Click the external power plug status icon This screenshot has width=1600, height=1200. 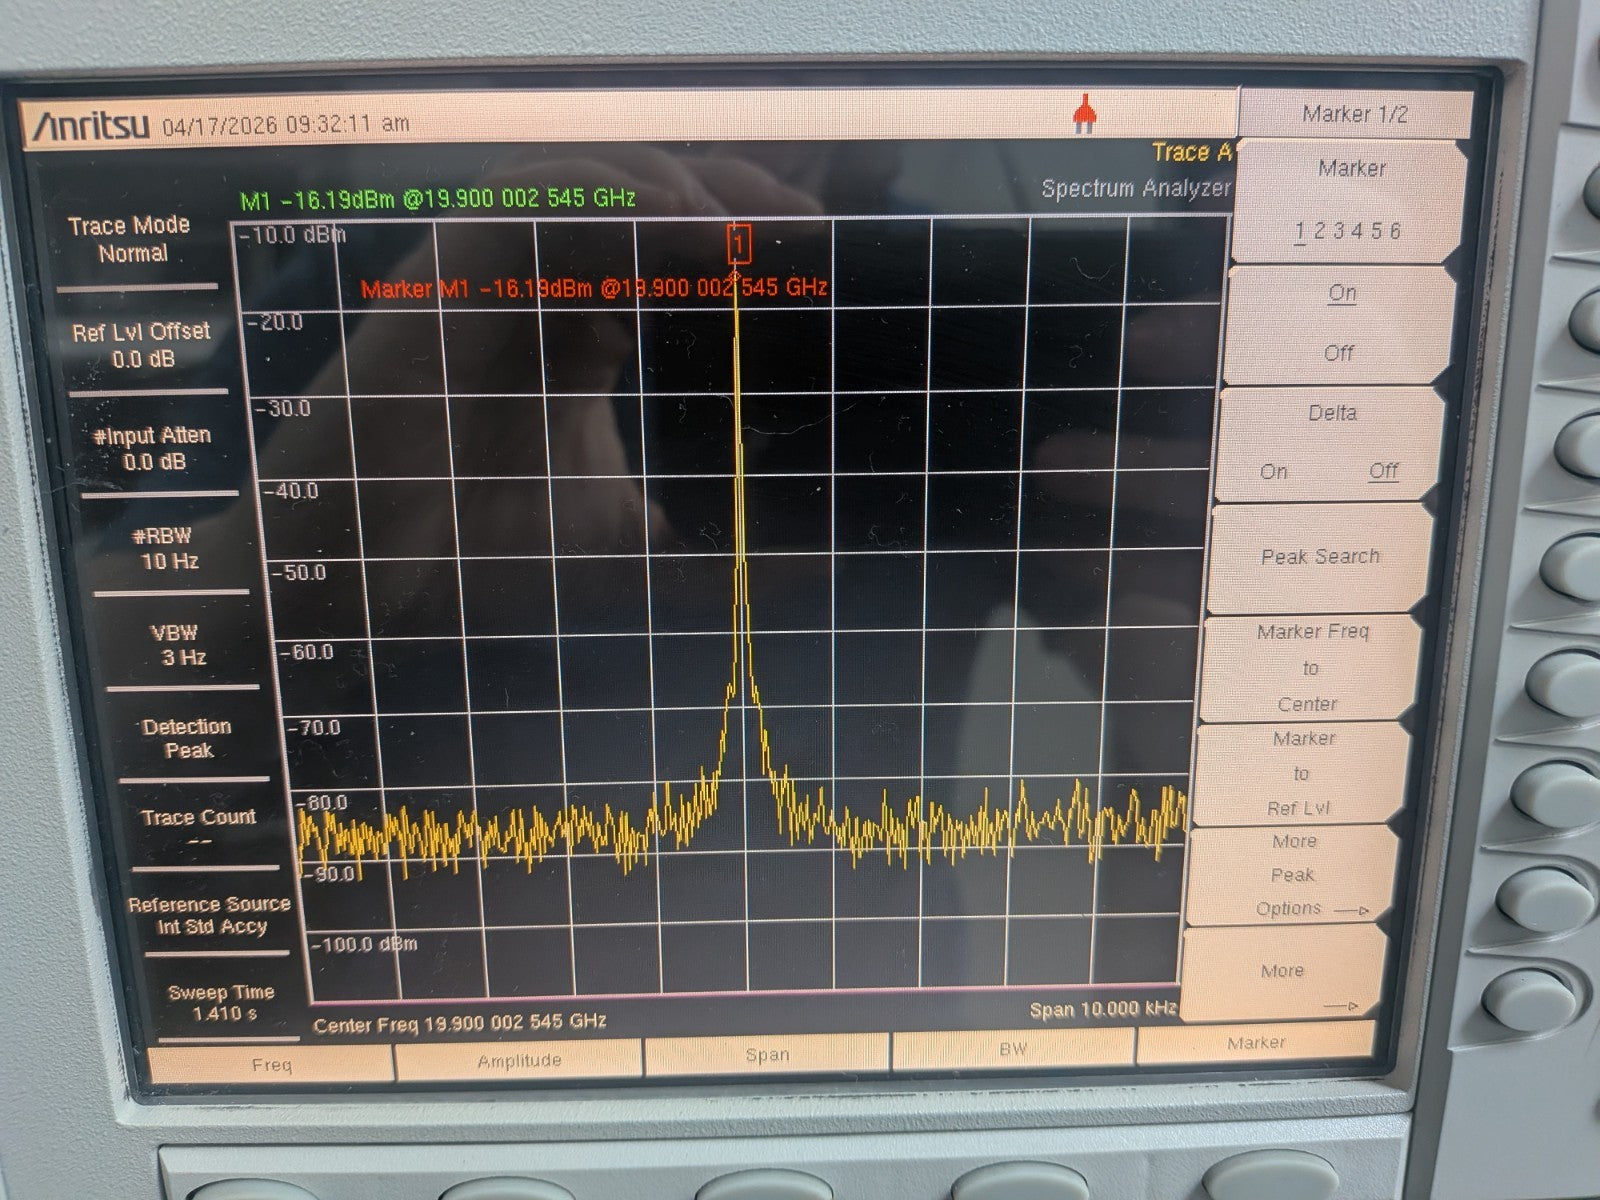click(x=1085, y=114)
